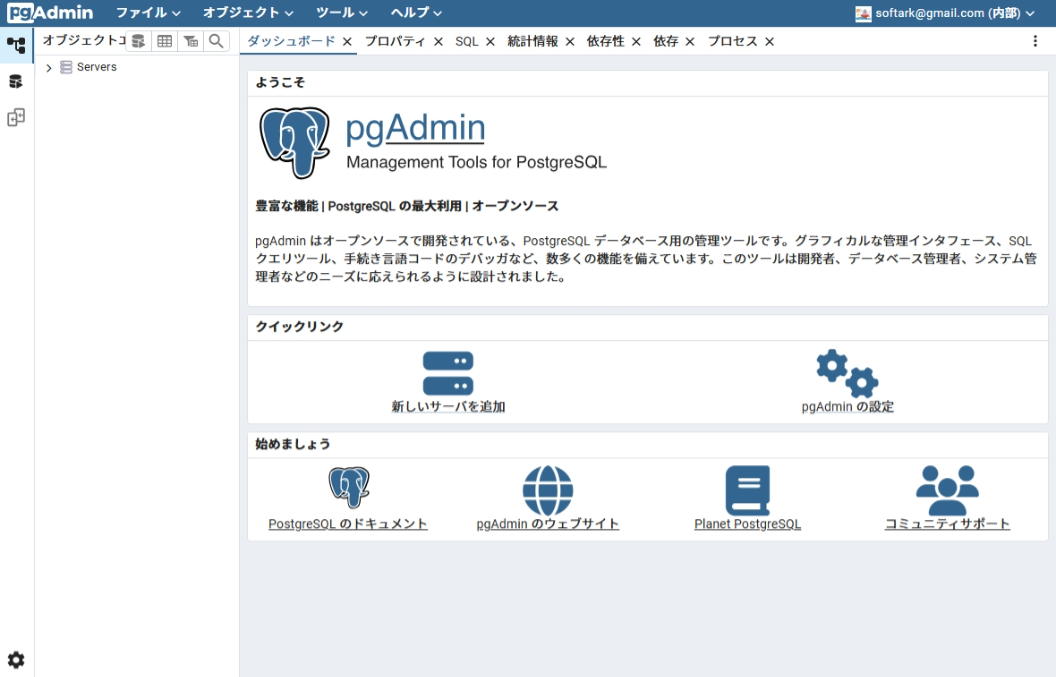Open the softark@gmail.com account dropdown
This screenshot has width=1056, height=677.
945,13
